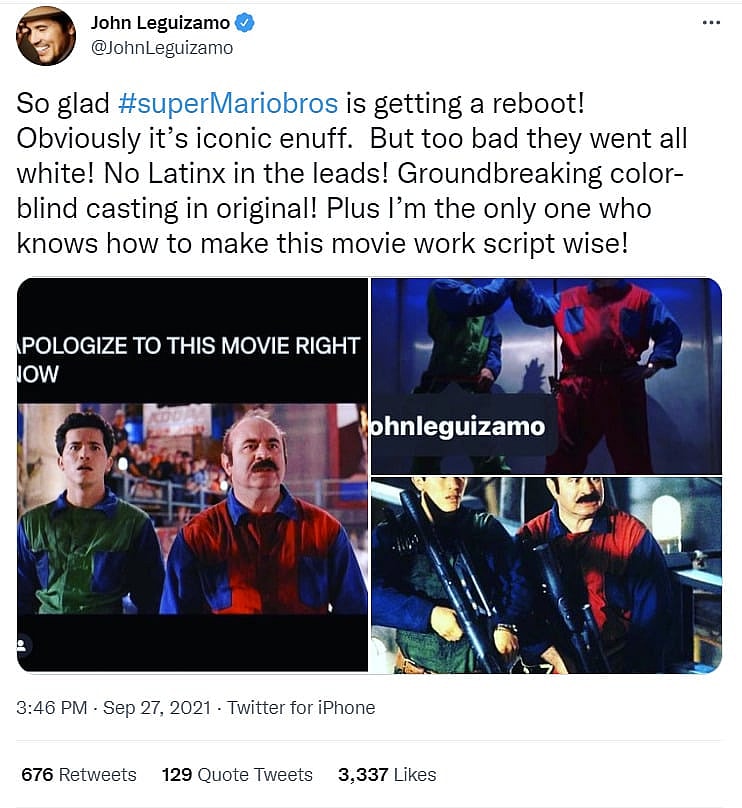742x808 pixels.
Task: View the 129 Quote Tweets
Action: [x=237, y=775]
